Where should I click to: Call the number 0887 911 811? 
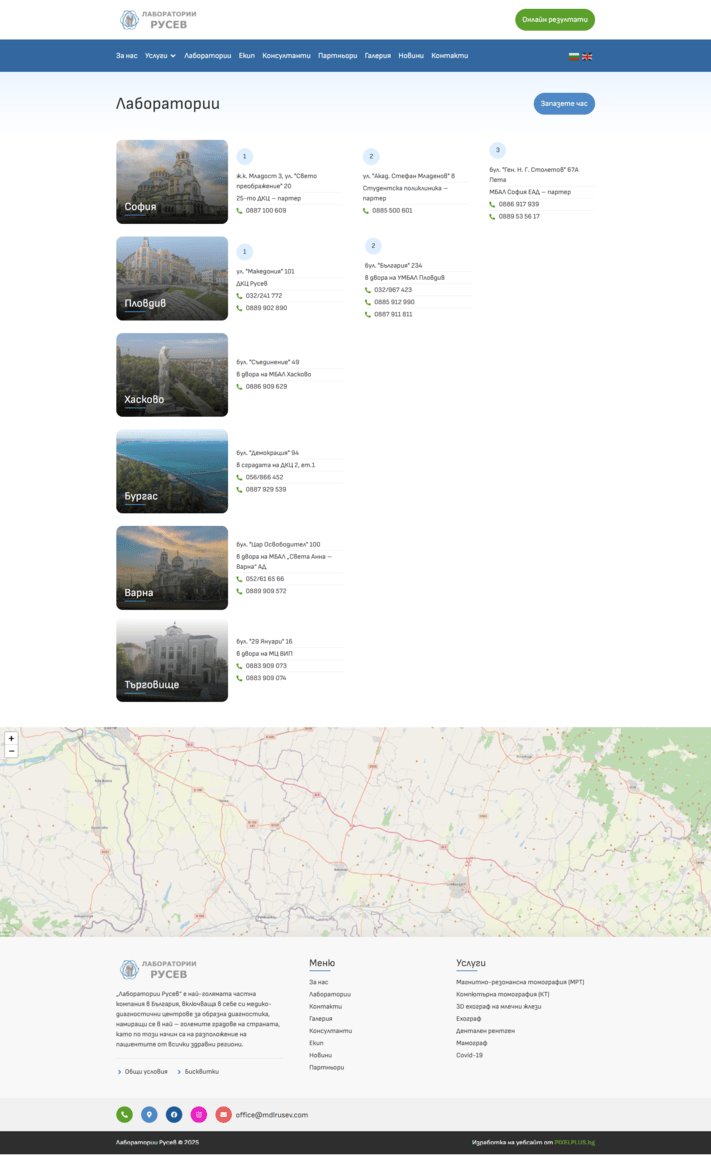(393, 314)
